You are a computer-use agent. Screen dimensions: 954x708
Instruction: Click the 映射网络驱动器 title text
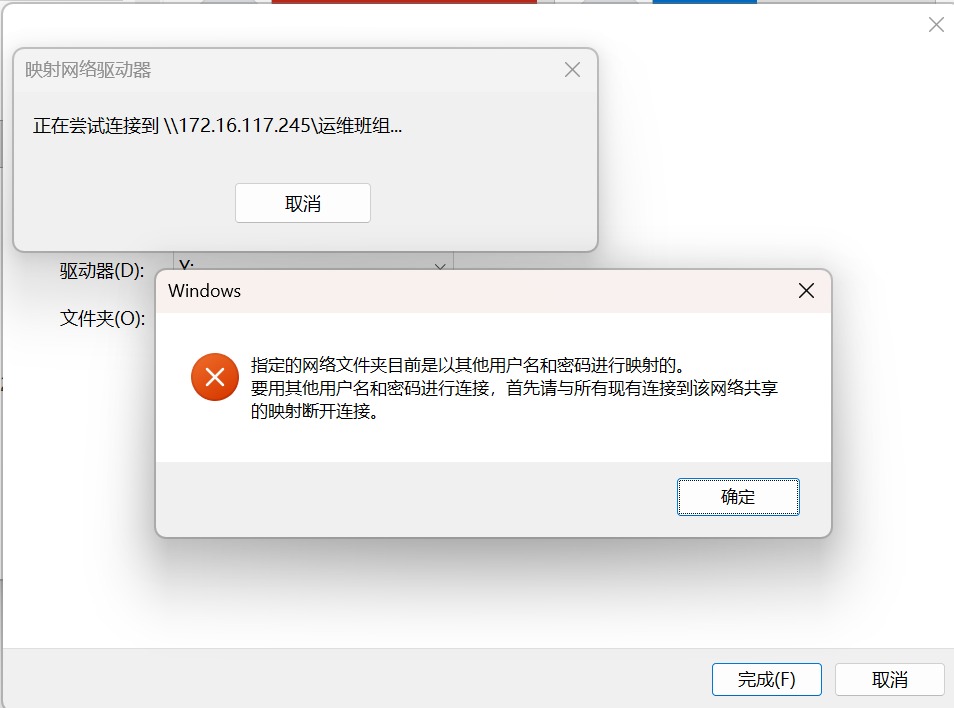(88, 70)
